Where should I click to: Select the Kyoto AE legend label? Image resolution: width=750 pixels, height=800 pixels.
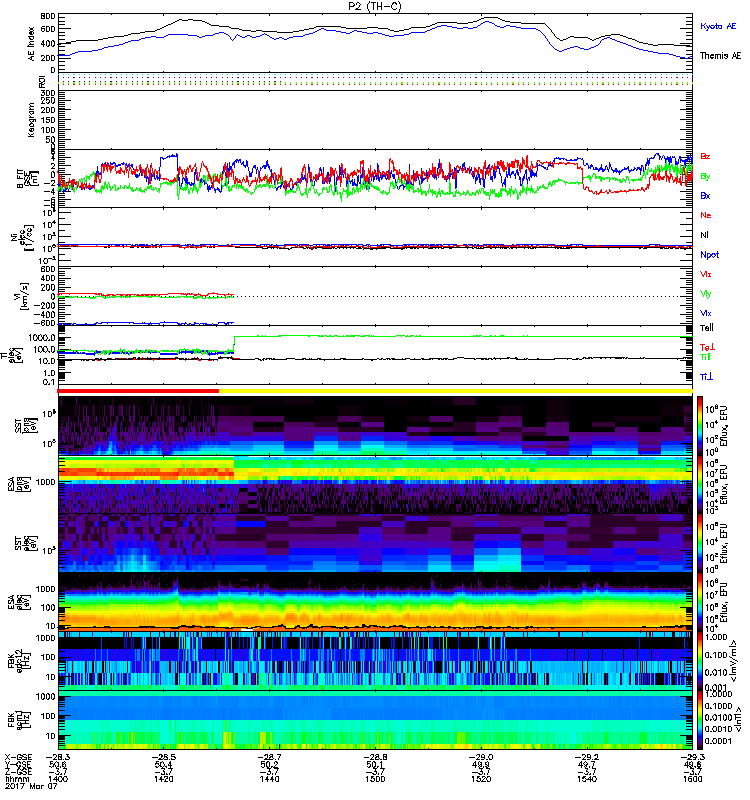(718, 26)
